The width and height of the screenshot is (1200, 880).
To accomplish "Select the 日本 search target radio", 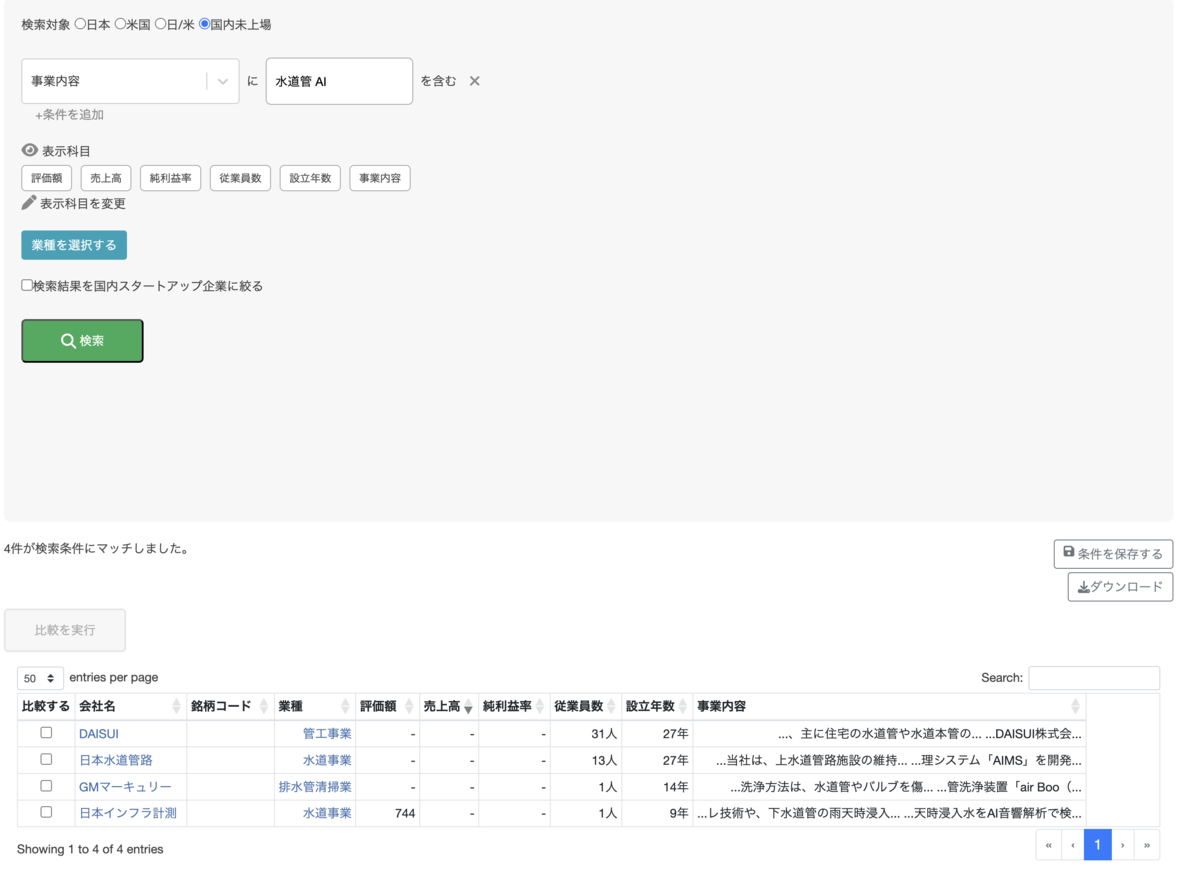I will [x=81, y=24].
